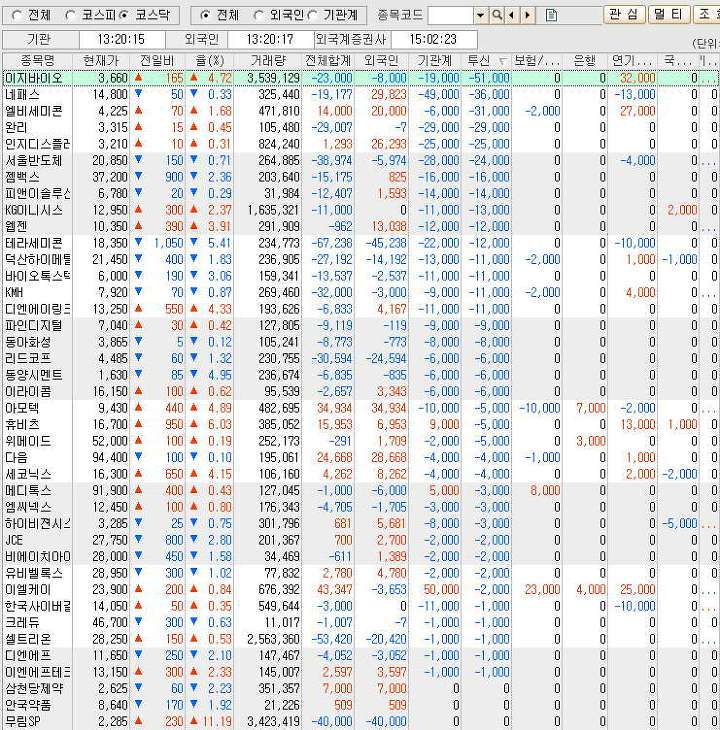Select the 완리 stock name
Screen dimensions: 720x730
point(16,128)
